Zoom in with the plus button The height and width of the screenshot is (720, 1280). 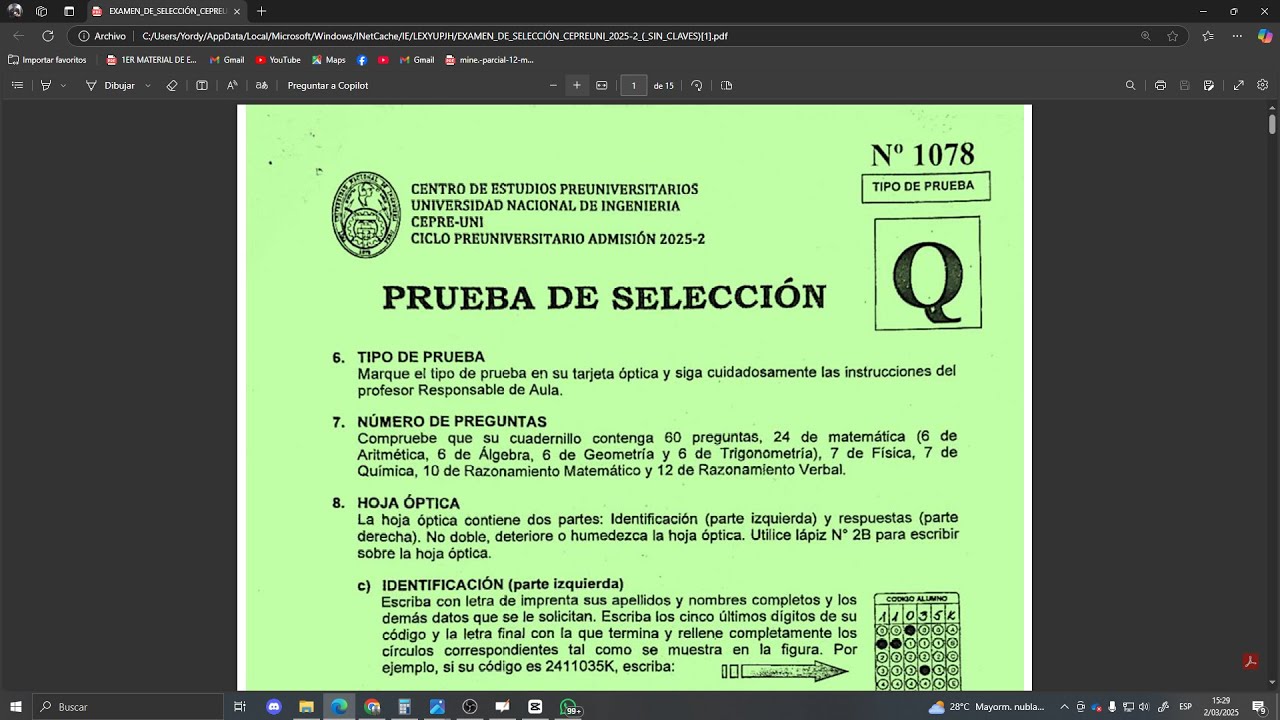pos(577,85)
